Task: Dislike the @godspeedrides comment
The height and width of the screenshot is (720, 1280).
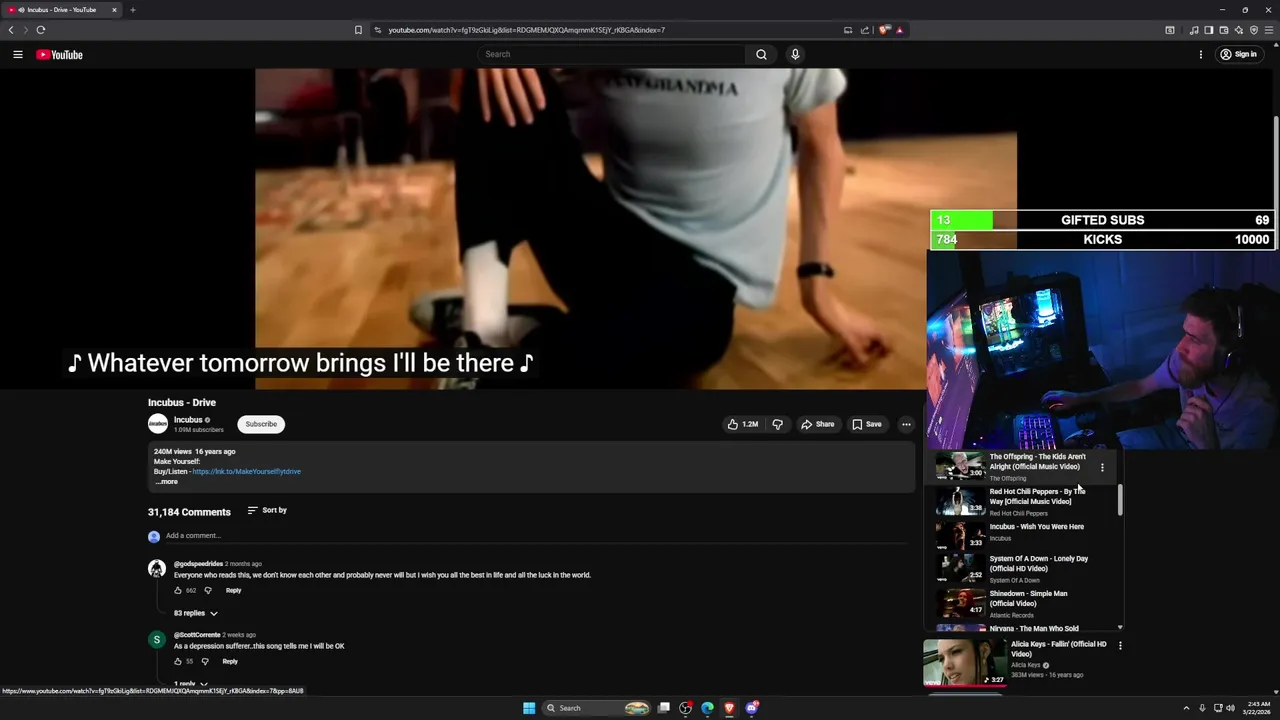Action: pos(208,590)
